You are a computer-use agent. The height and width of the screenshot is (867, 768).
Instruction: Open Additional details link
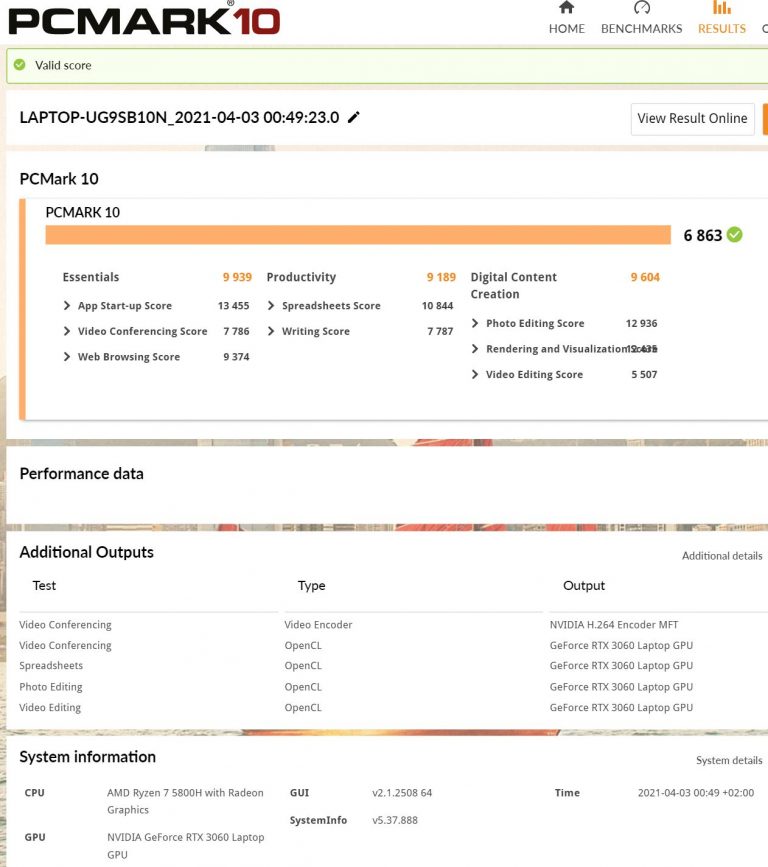(x=721, y=556)
